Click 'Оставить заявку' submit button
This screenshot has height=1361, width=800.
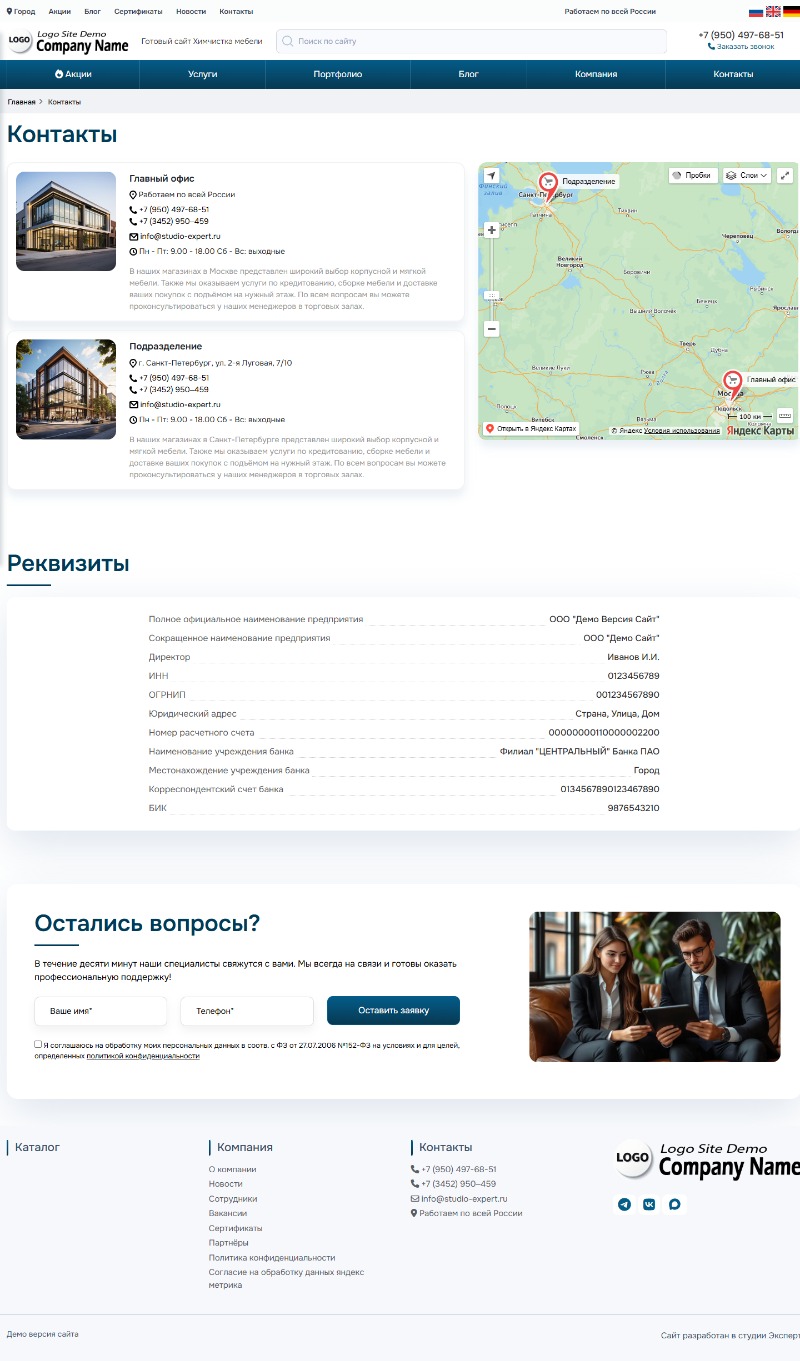pyautogui.click(x=393, y=1011)
